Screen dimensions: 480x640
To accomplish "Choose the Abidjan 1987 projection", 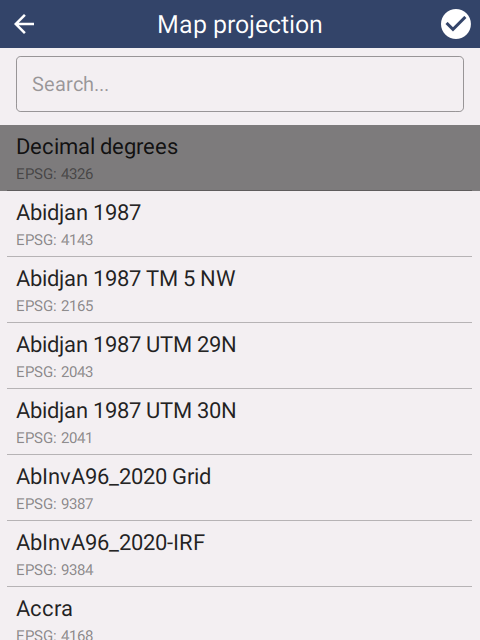I will coord(240,224).
